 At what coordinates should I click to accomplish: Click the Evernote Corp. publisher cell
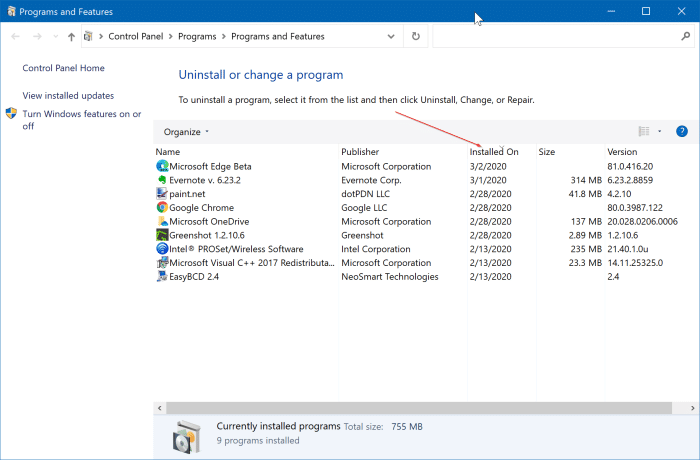point(371,180)
